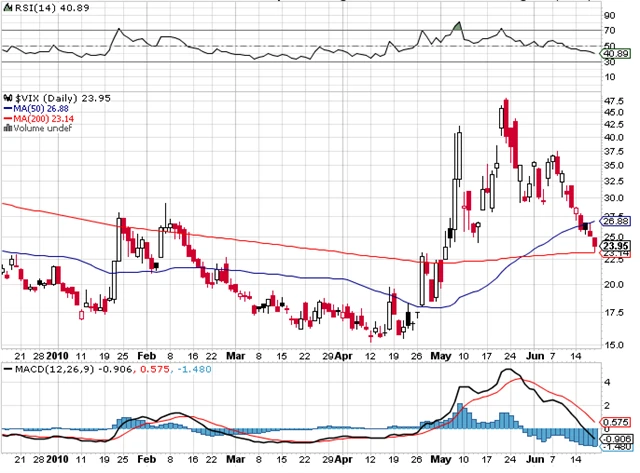Click the 30.0 price axis label
This screenshot has height=473, width=640.
[613, 198]
